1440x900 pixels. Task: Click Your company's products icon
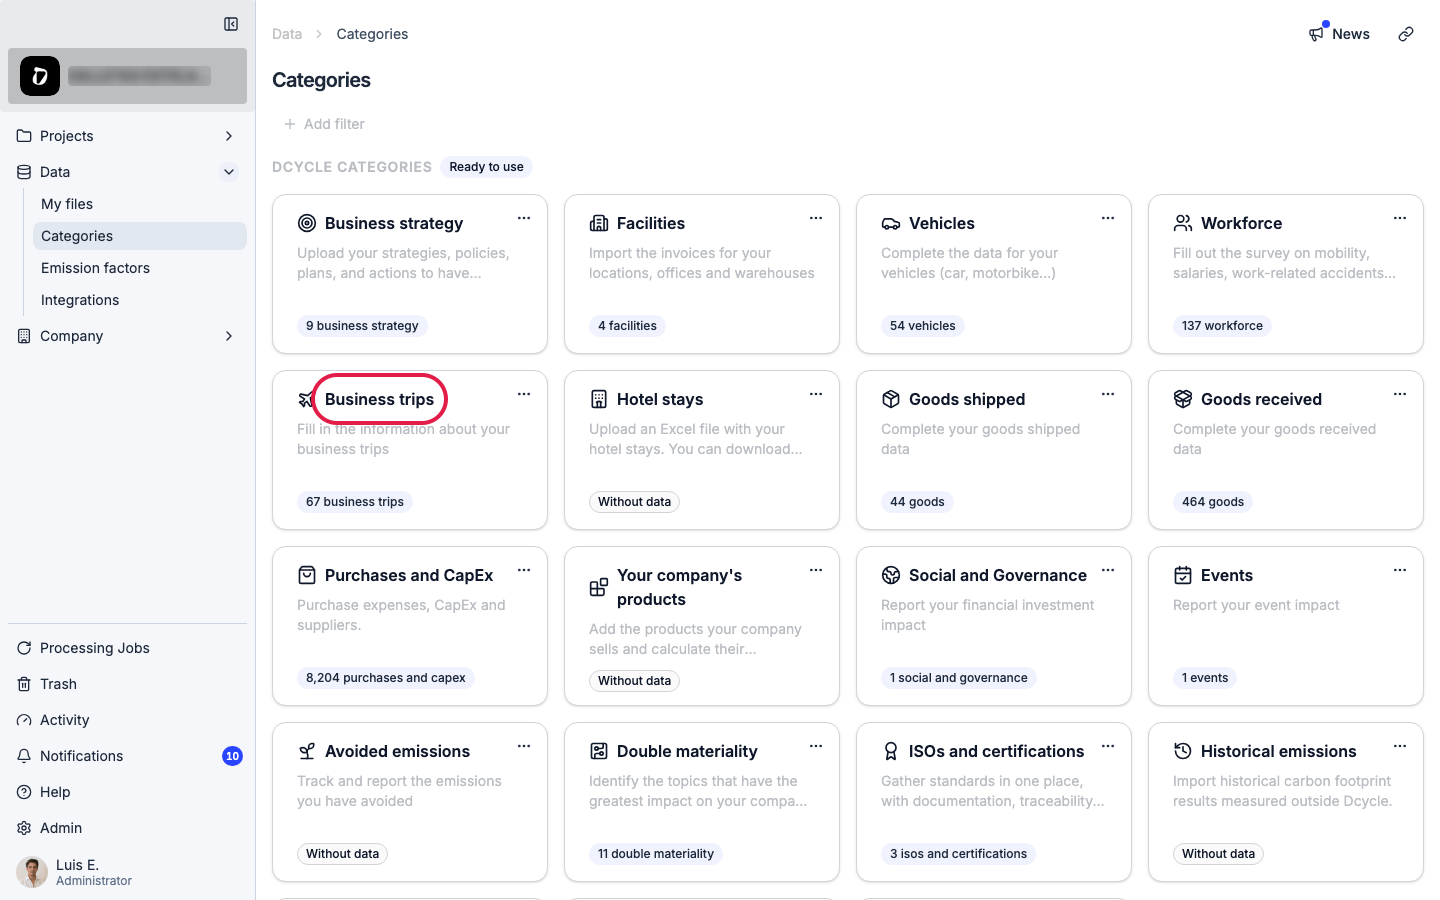[x=599, y=587]
